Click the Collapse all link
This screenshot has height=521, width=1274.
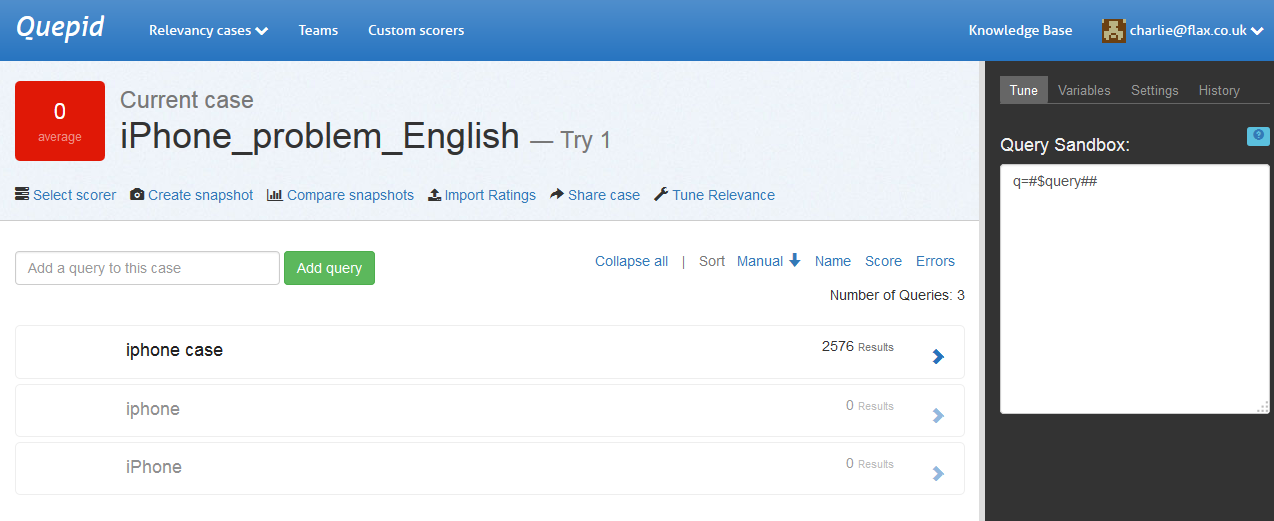pyautogui.click(x=631, y=261)
